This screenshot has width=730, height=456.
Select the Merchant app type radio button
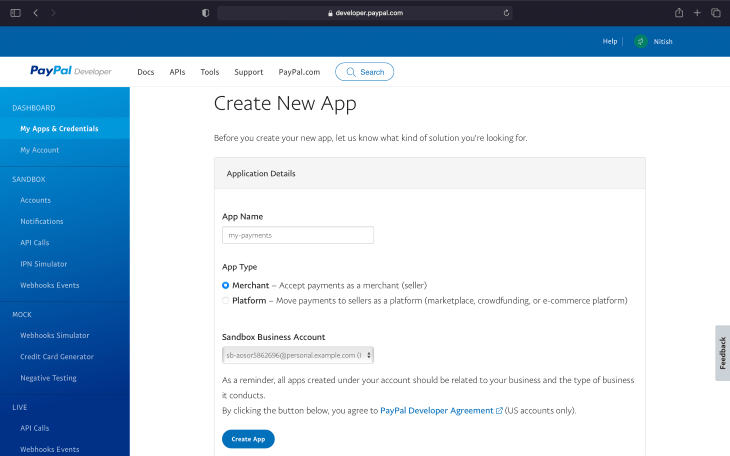point(225,285)
